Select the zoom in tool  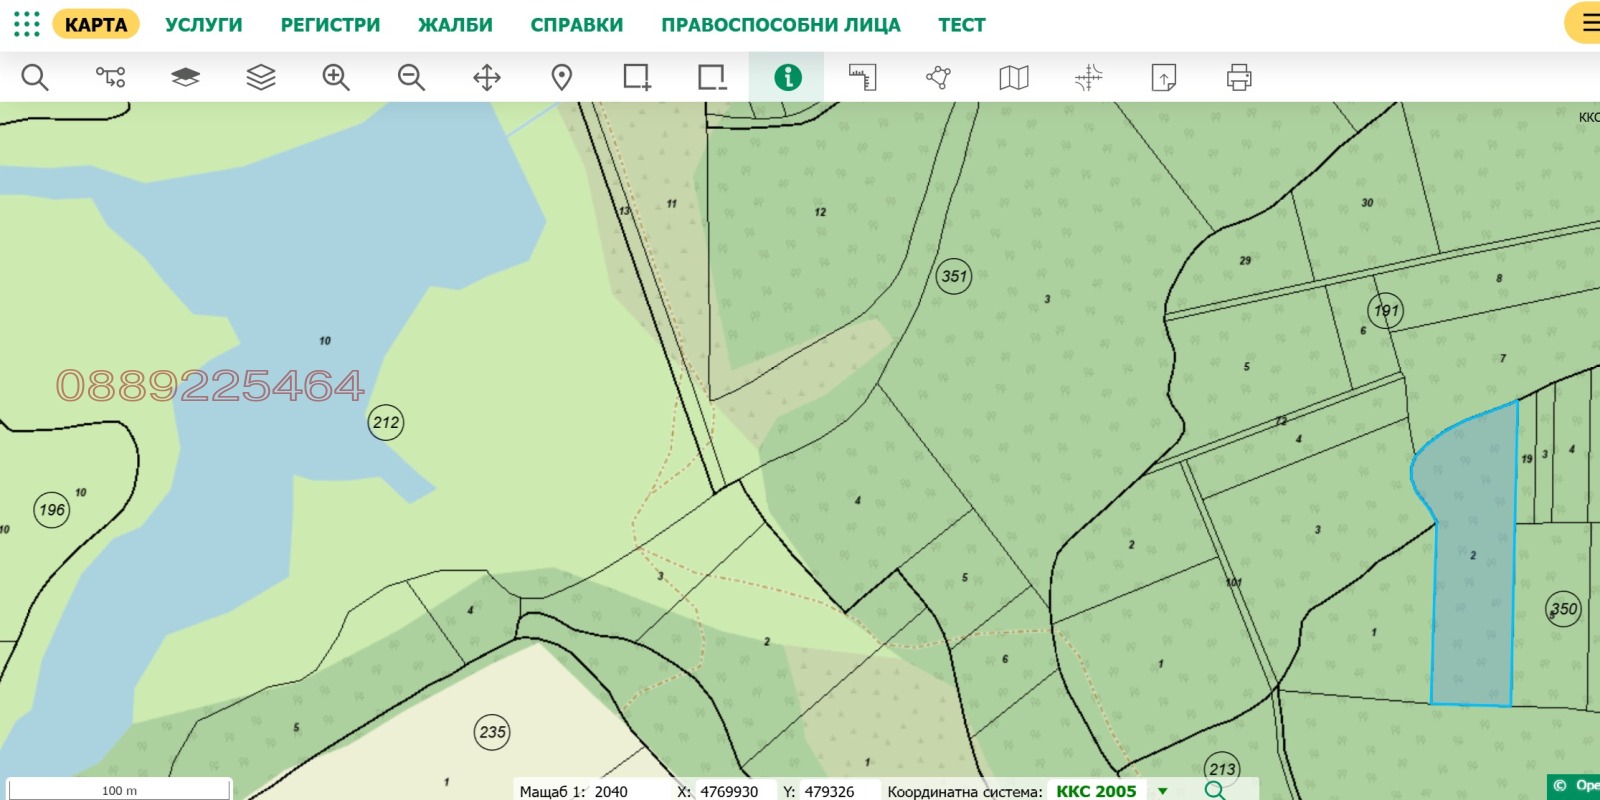[x=336, y=77]
